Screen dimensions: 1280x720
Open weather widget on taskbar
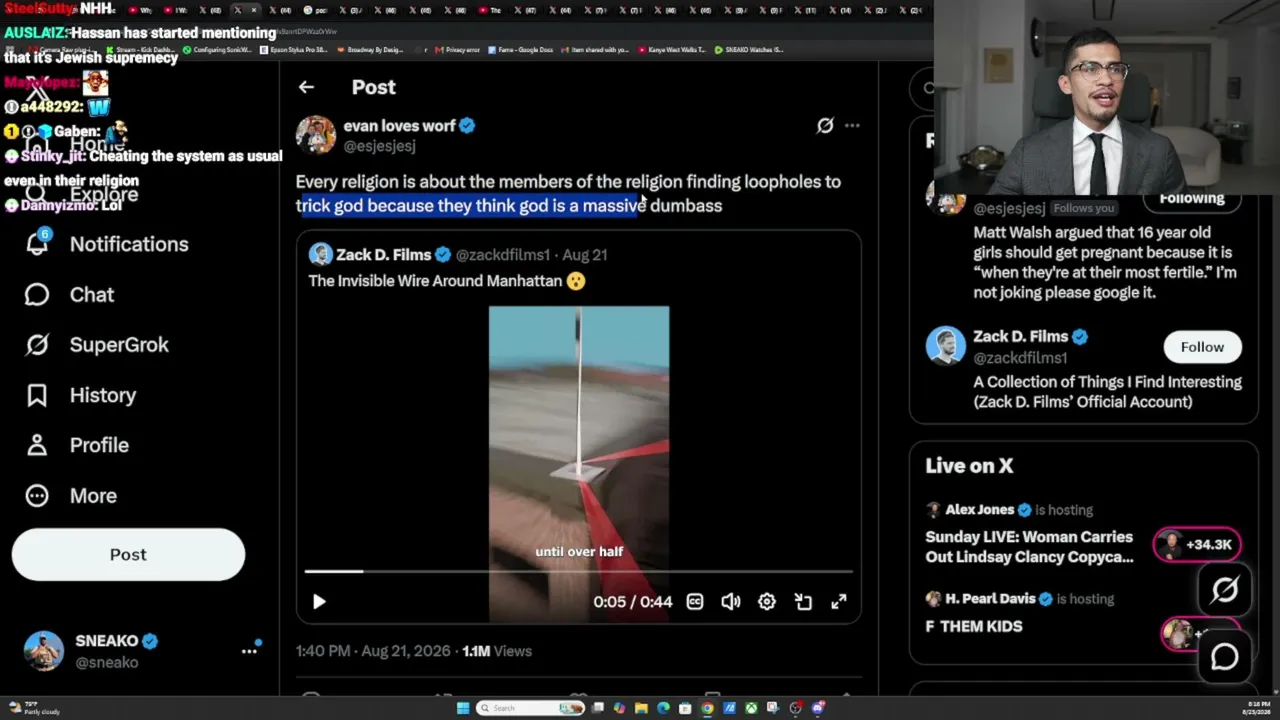[36, 708]
